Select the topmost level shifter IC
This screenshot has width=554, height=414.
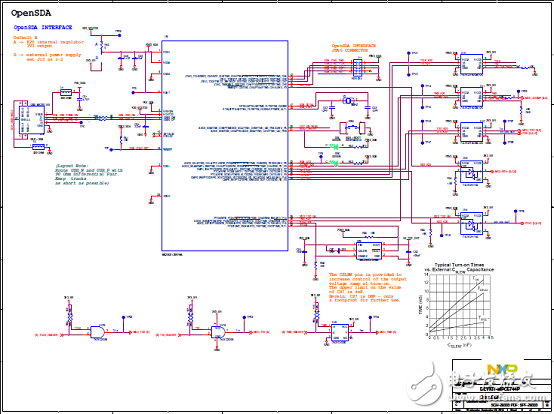[471, 64]
